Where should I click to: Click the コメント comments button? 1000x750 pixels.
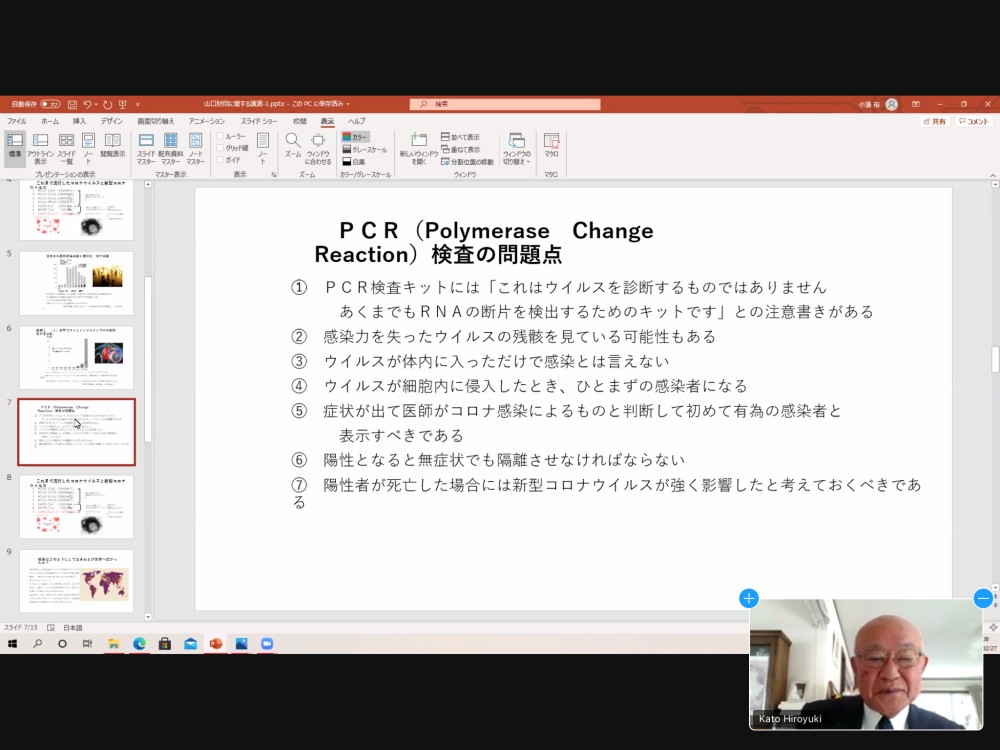(974, 121)
